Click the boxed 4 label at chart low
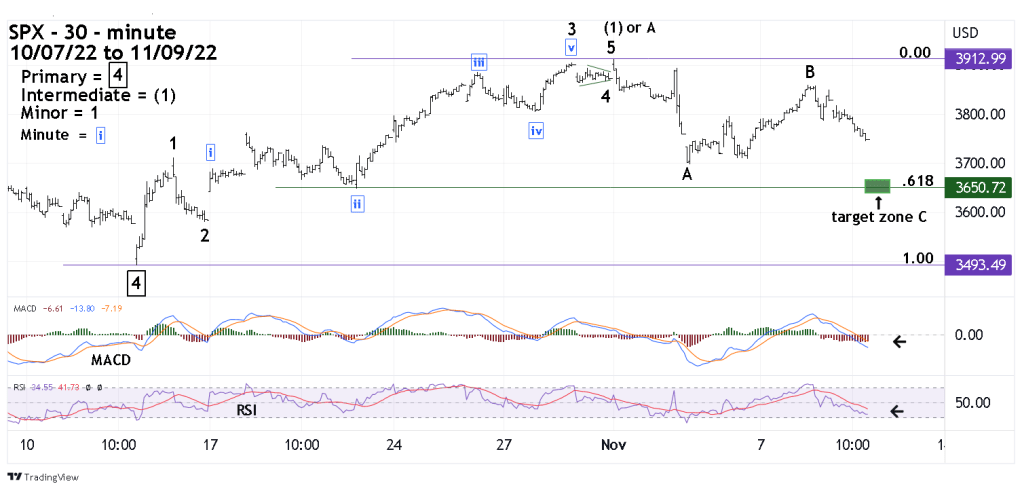The width and height of the screenshot is (1022, 490). coord(137,284)
